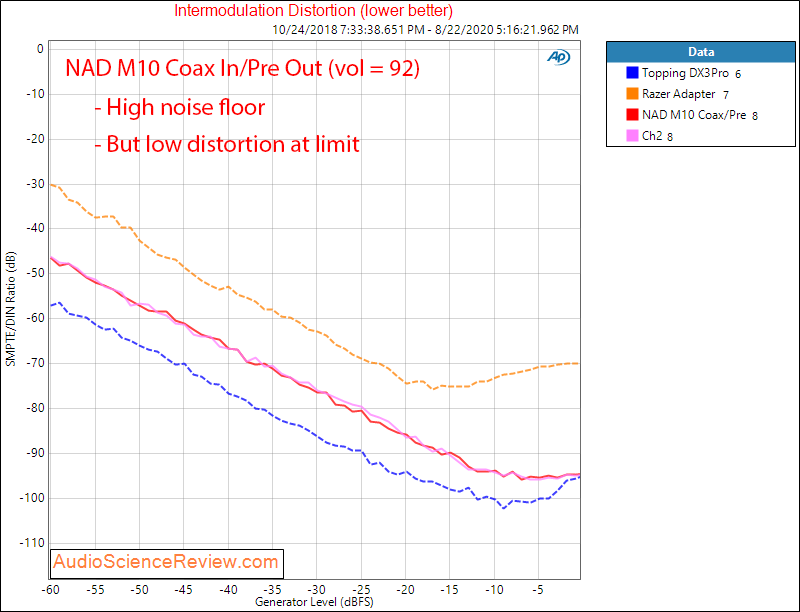
Task: Click the '- But low distortion at limit' annotation
Action: (x=227, y=144)
